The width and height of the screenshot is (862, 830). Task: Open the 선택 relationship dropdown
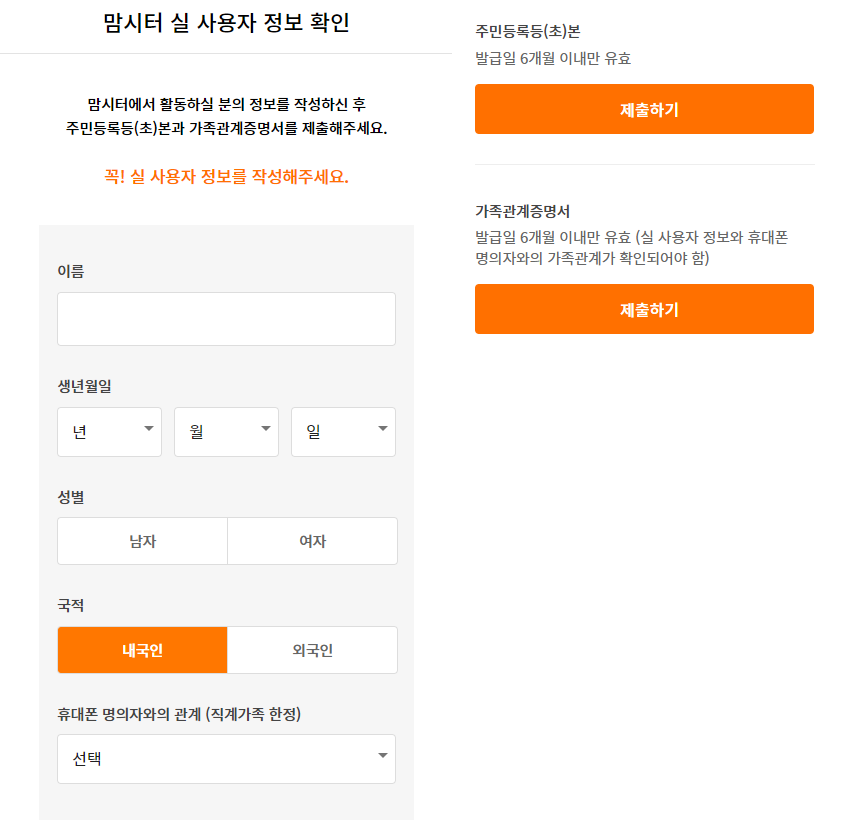[x=226, y=759]
